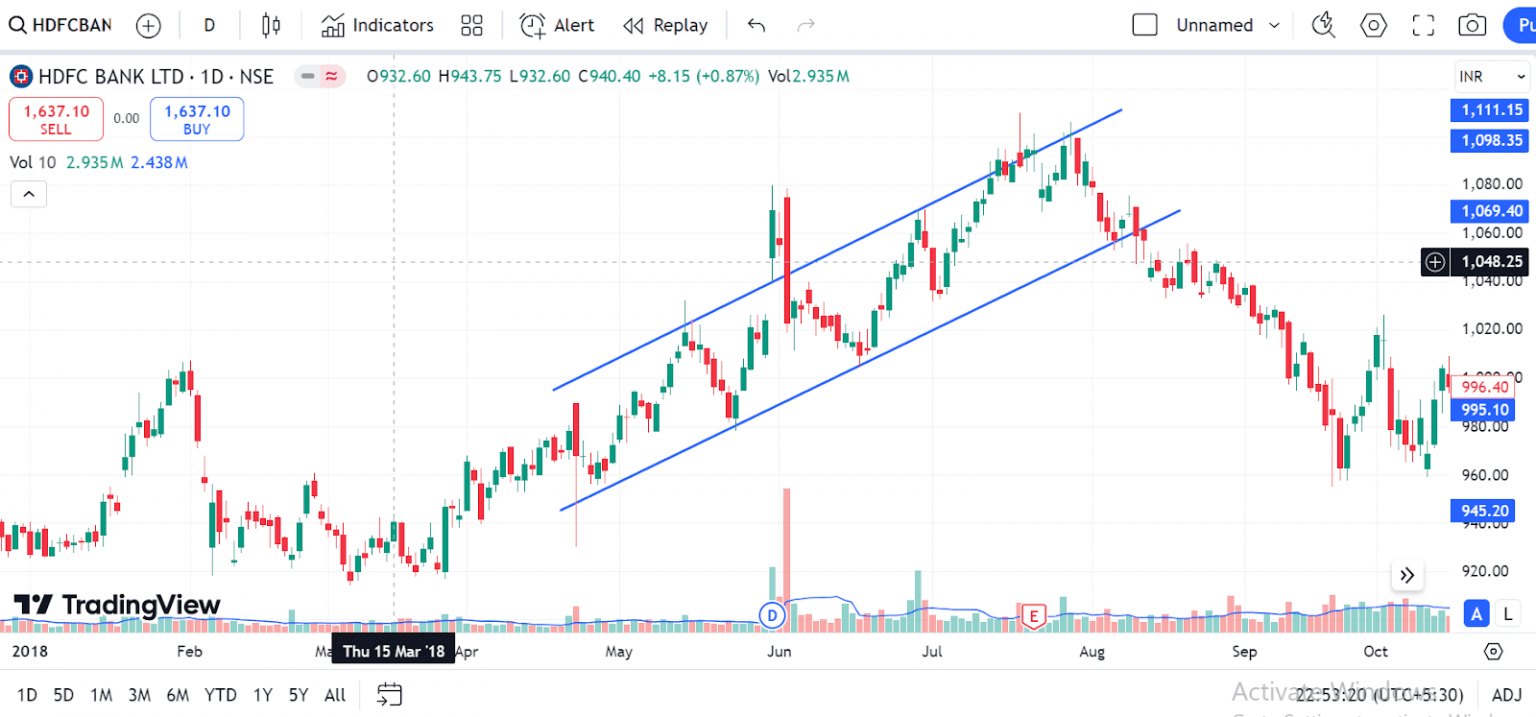Open quick search with the lightning magnifier icon
This screenshot has width=1536, height=717.
[x=1323, y=25]
